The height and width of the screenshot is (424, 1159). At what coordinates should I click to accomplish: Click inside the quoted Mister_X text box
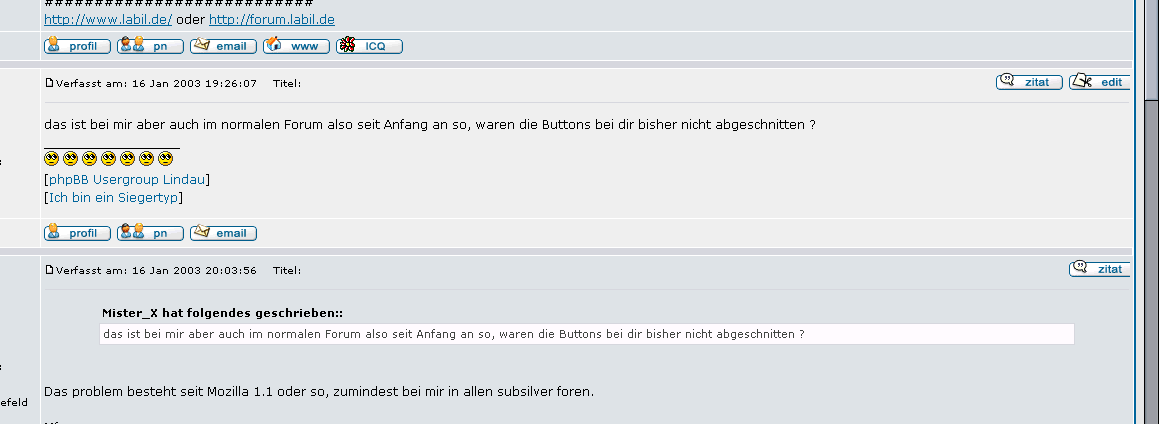pos(587,334)
